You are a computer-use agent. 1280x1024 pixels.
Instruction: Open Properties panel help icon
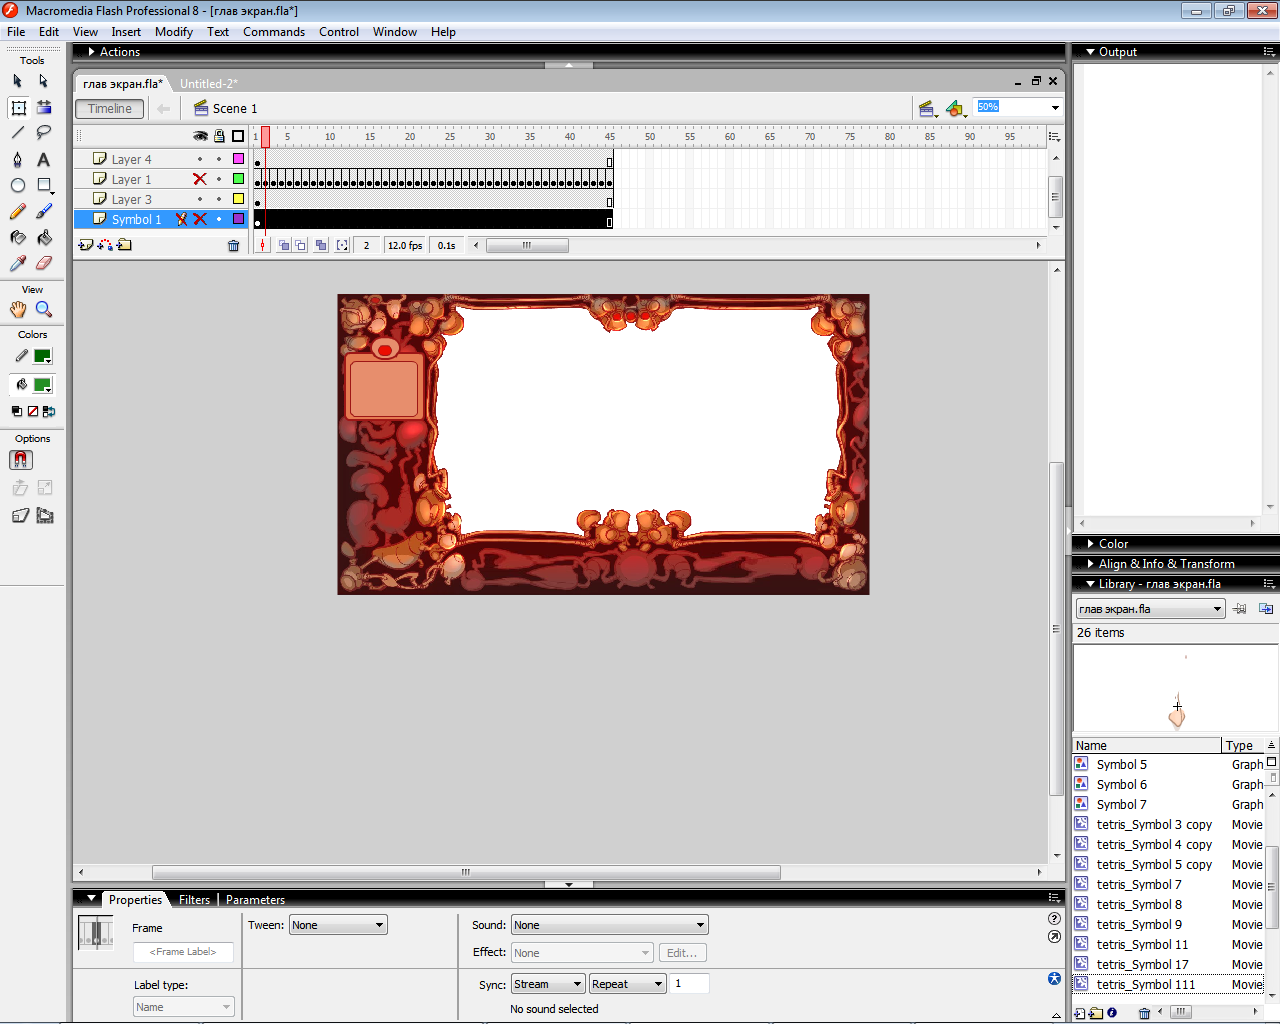[x=1054, y=919]
